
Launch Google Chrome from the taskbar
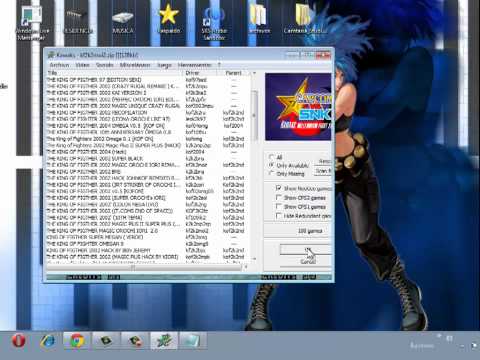tap(76, 341)
